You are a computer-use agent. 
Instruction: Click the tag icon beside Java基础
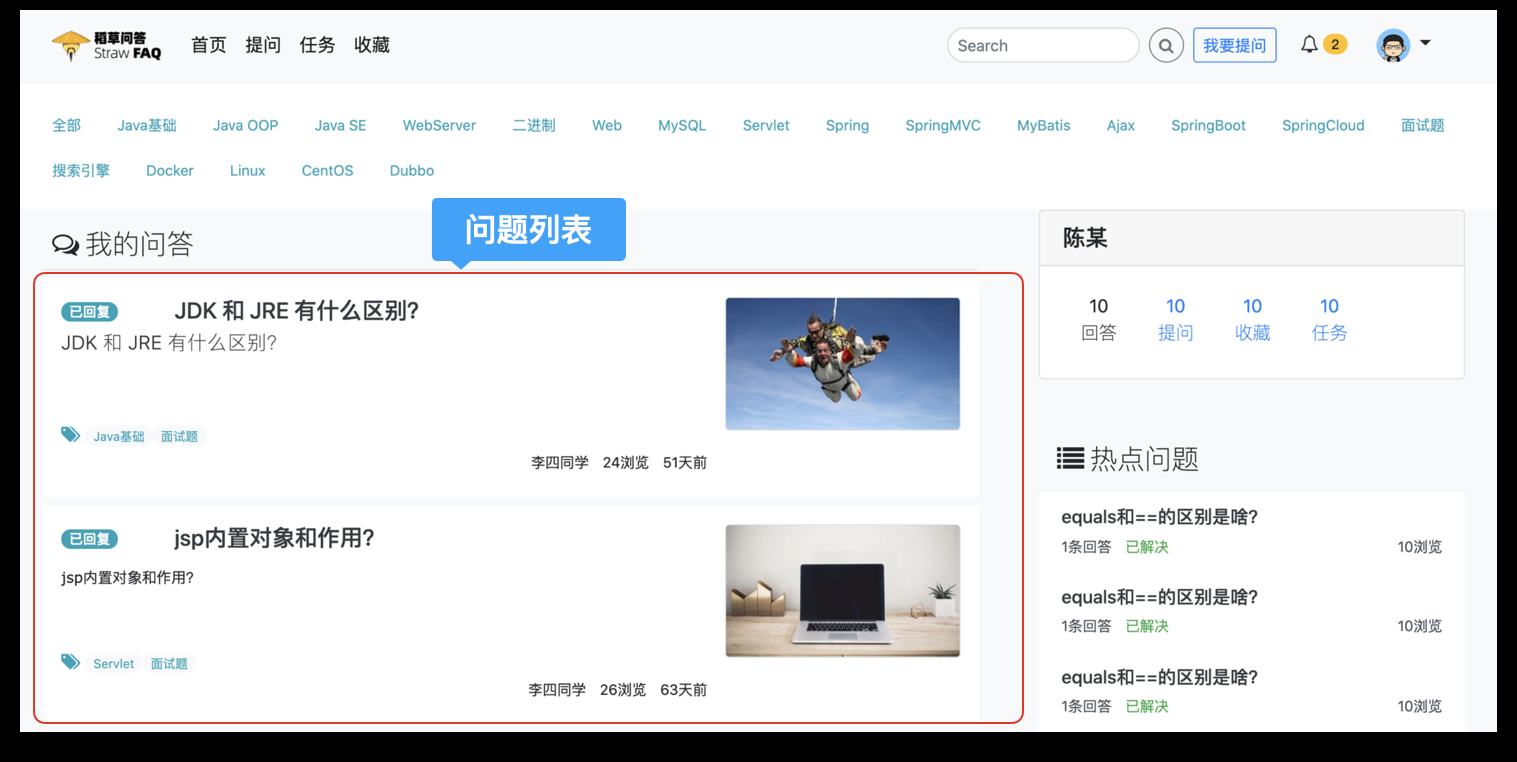point(70,434)
